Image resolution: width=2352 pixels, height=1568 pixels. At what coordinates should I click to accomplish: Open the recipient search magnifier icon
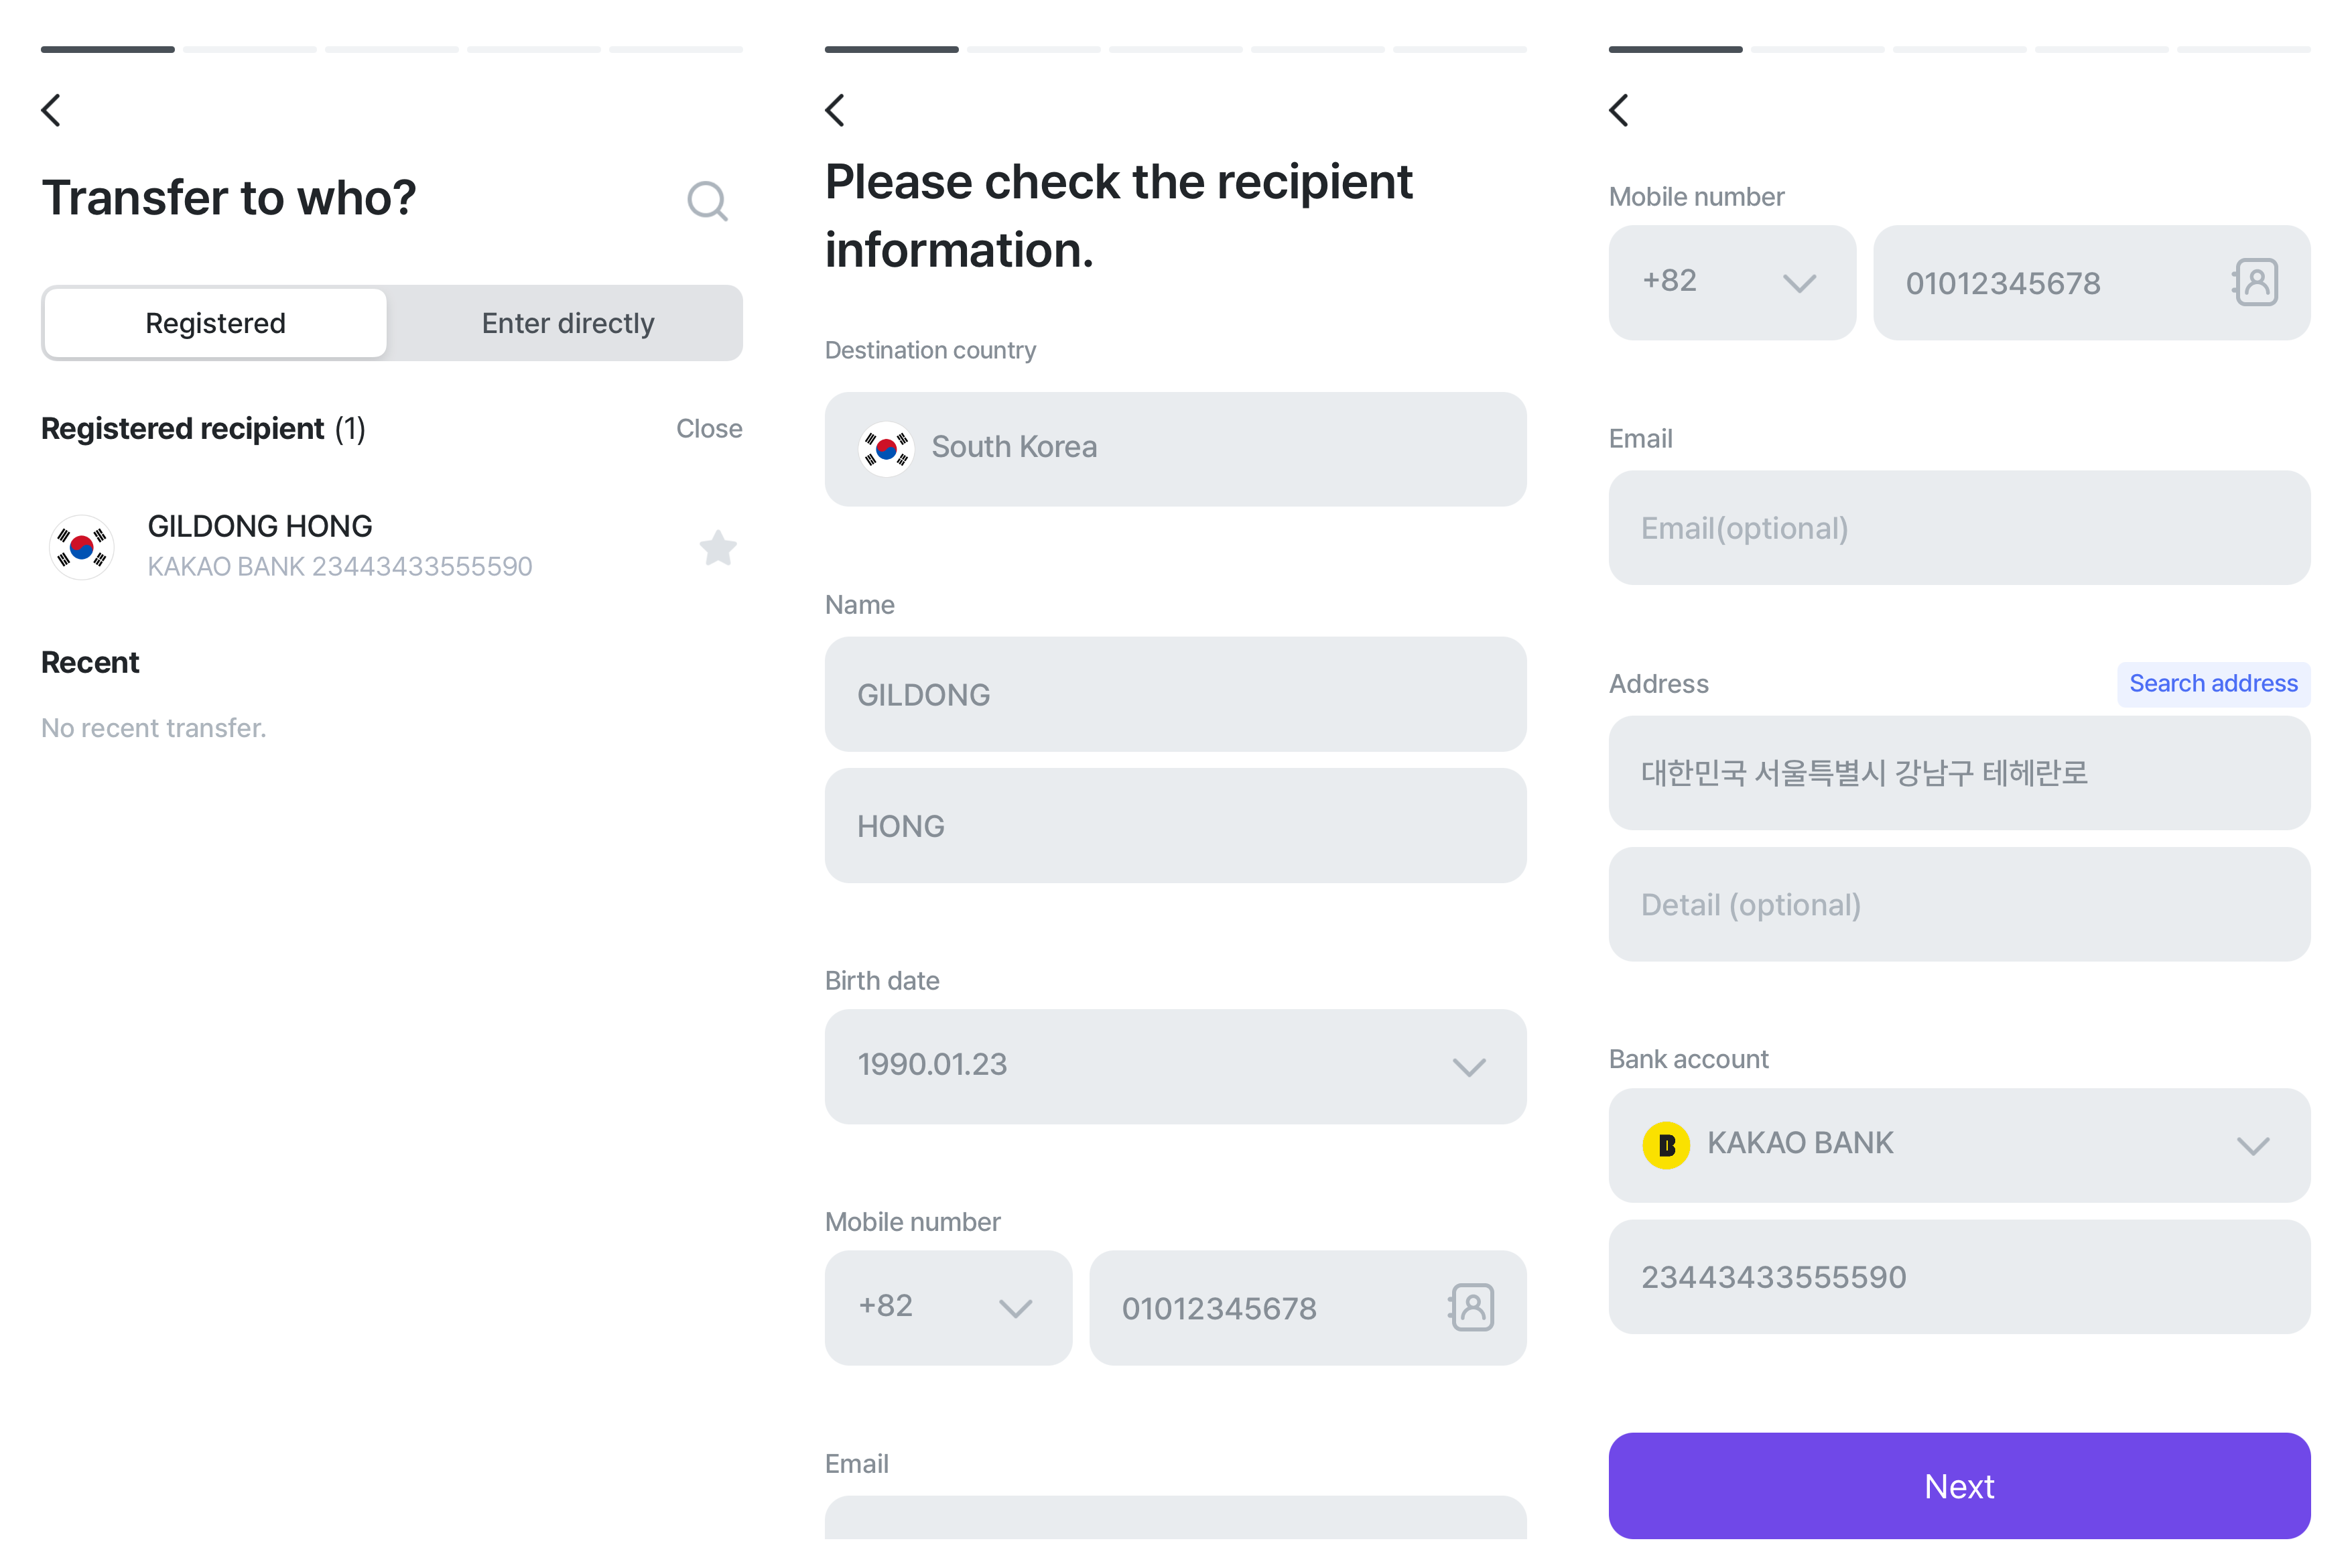[x=707, y=200]
